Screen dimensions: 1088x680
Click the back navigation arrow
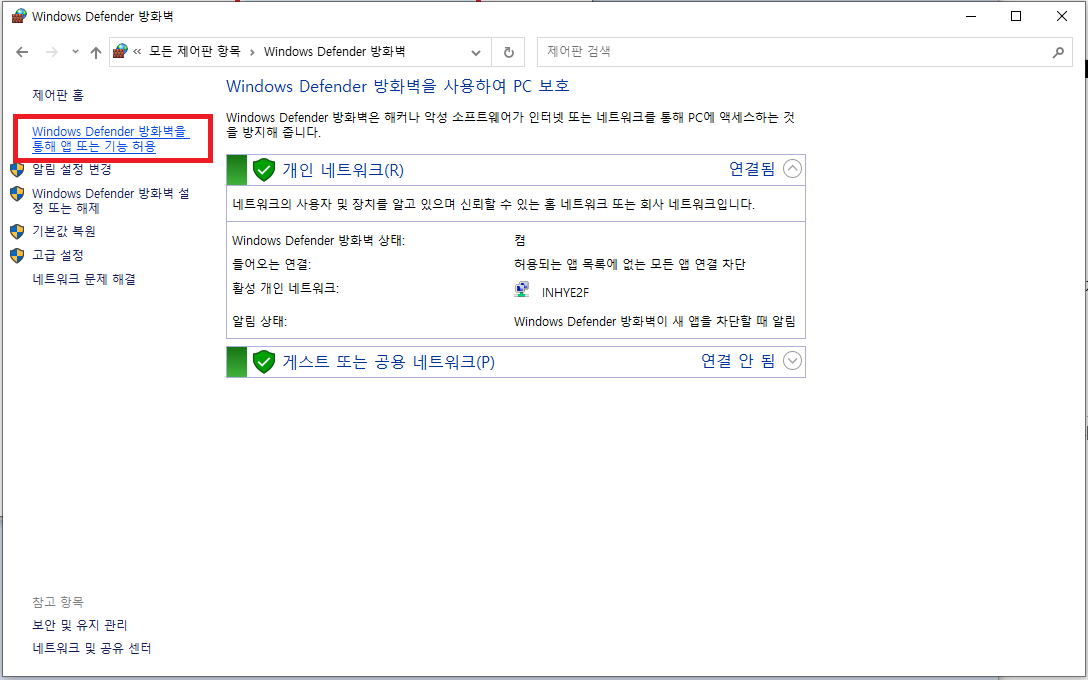tap(22, 51)
